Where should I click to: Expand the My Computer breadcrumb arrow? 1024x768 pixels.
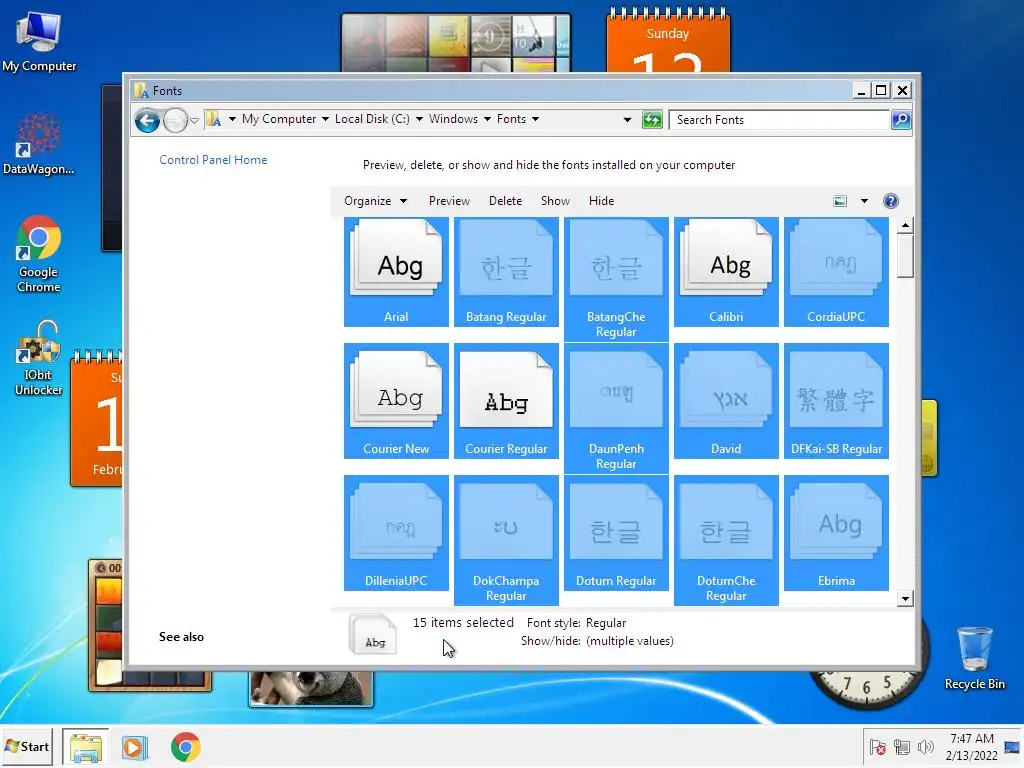325,120
